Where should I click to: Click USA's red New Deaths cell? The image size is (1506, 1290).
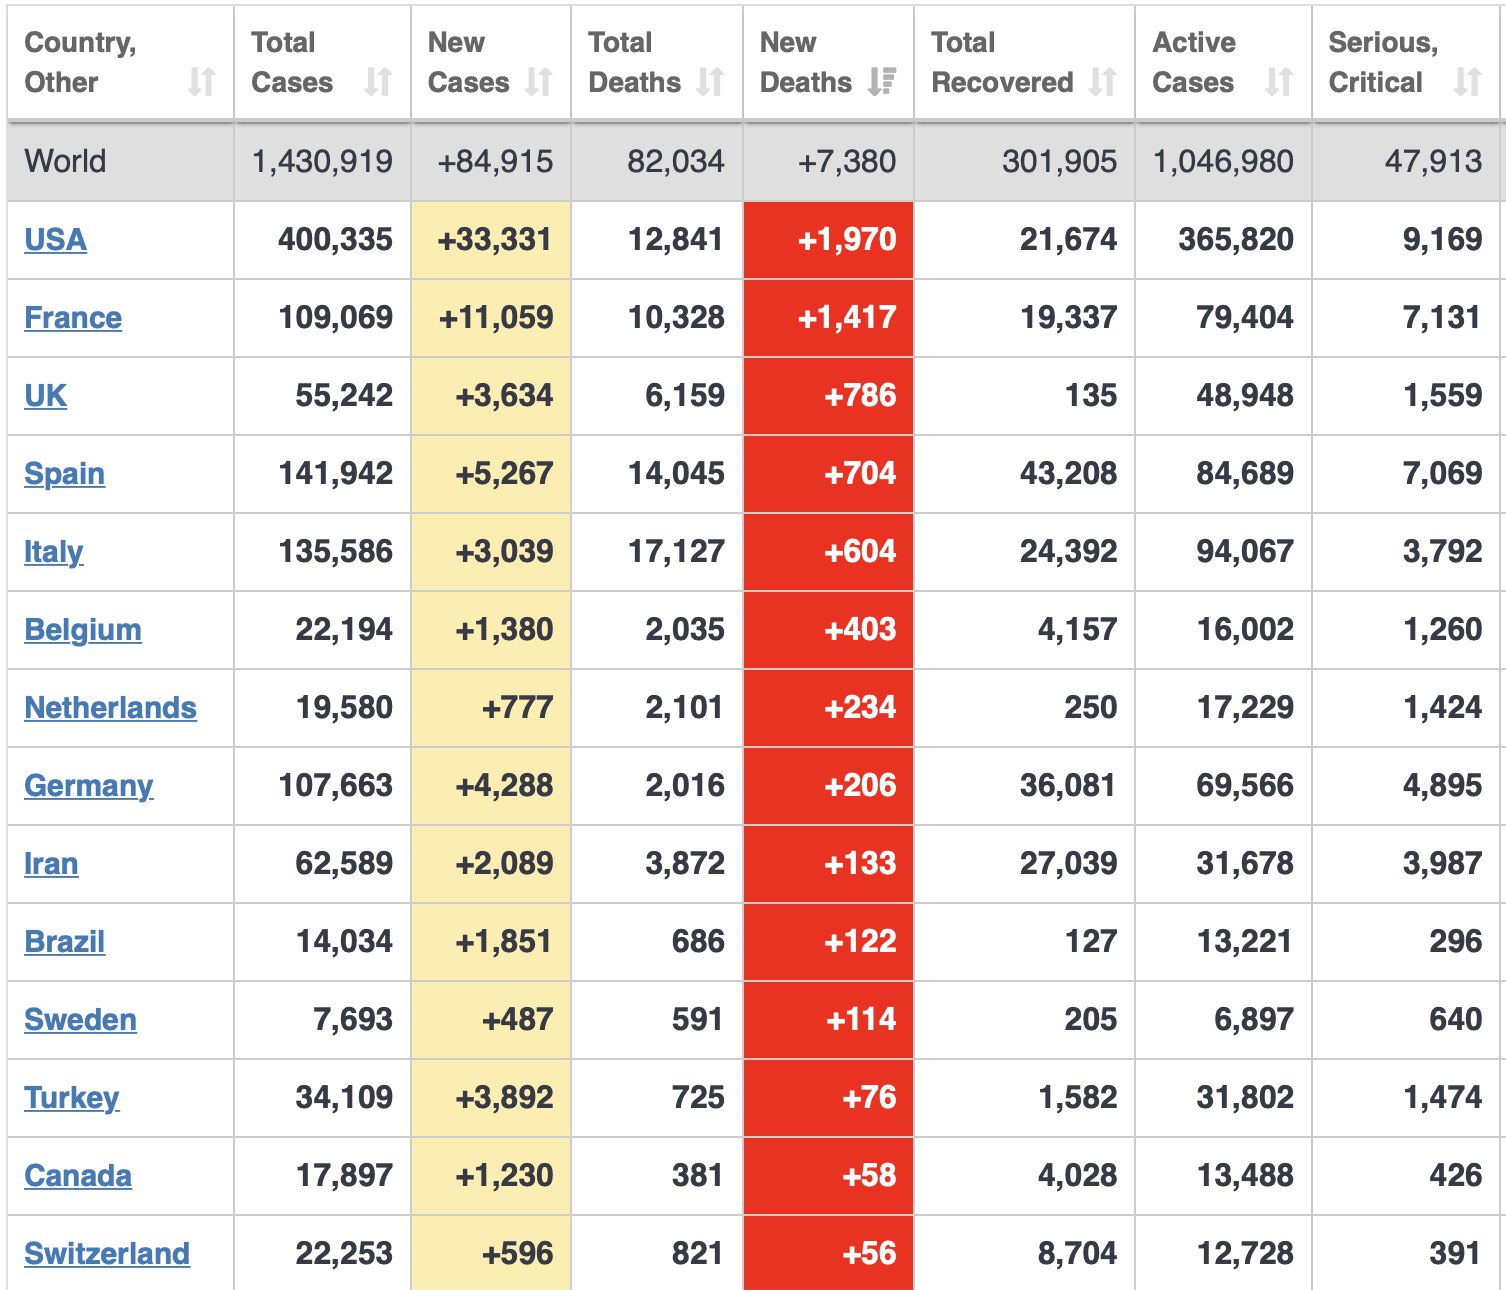click(828, 240)
